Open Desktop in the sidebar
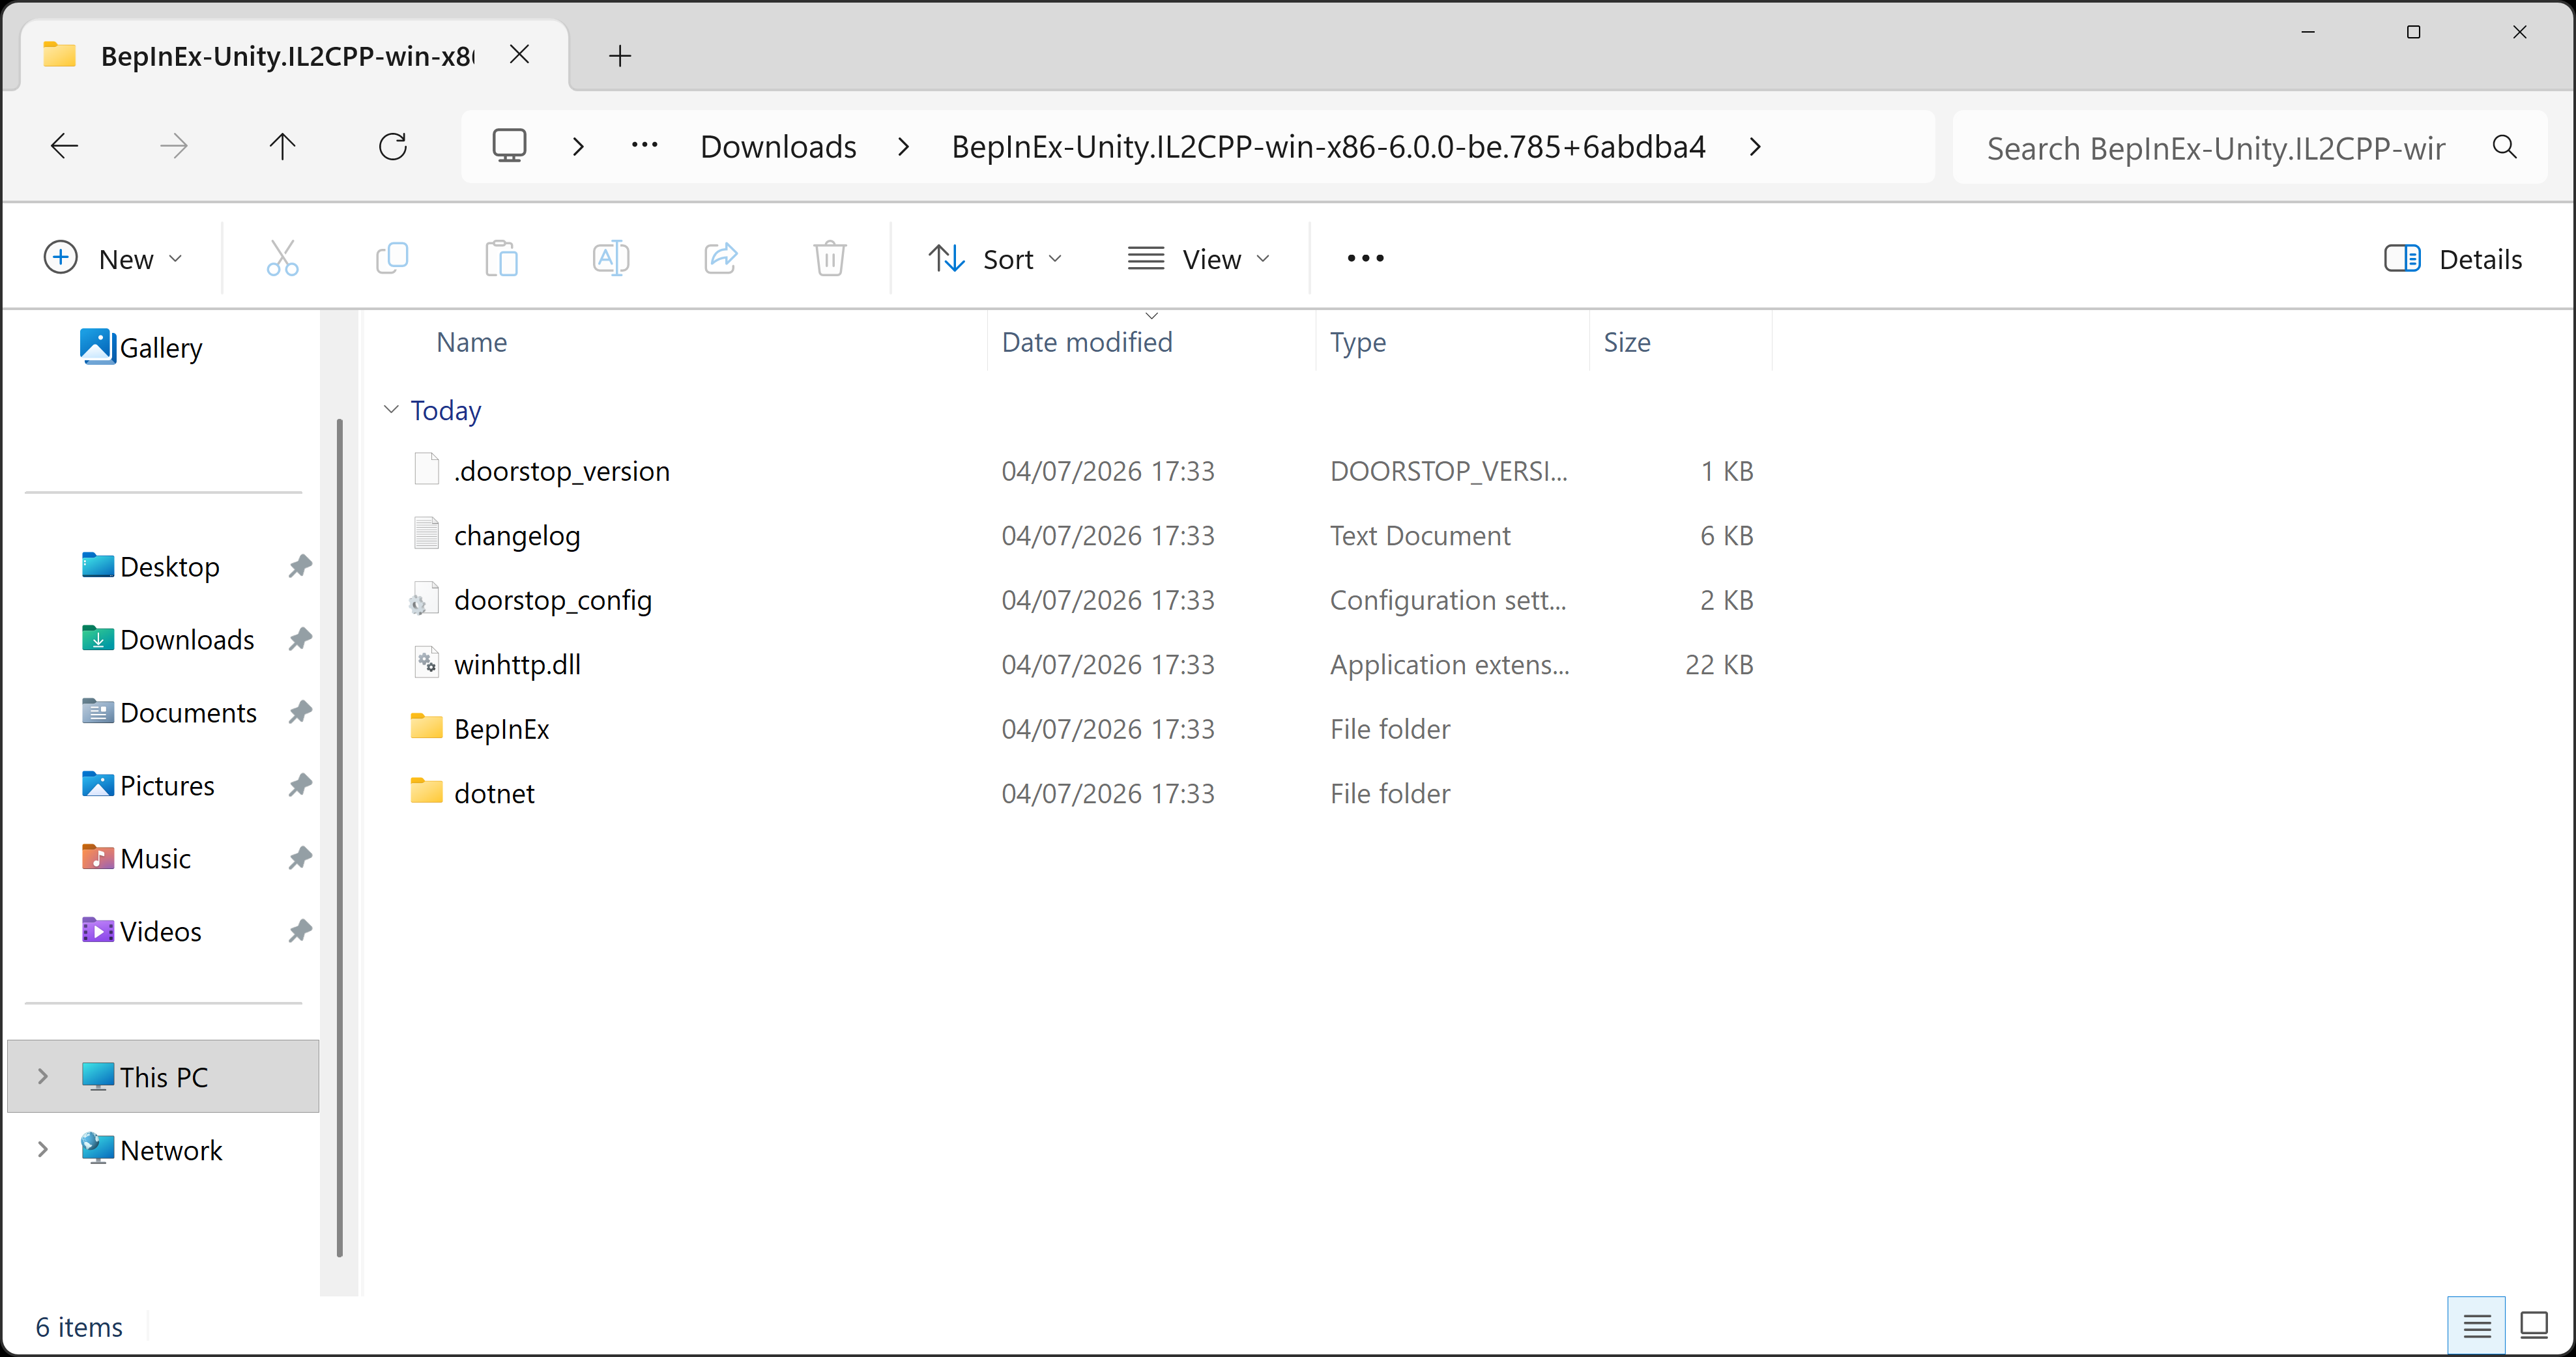Image resolution: width=2576 pixels, height=1357 pixels. coord(151,567)
